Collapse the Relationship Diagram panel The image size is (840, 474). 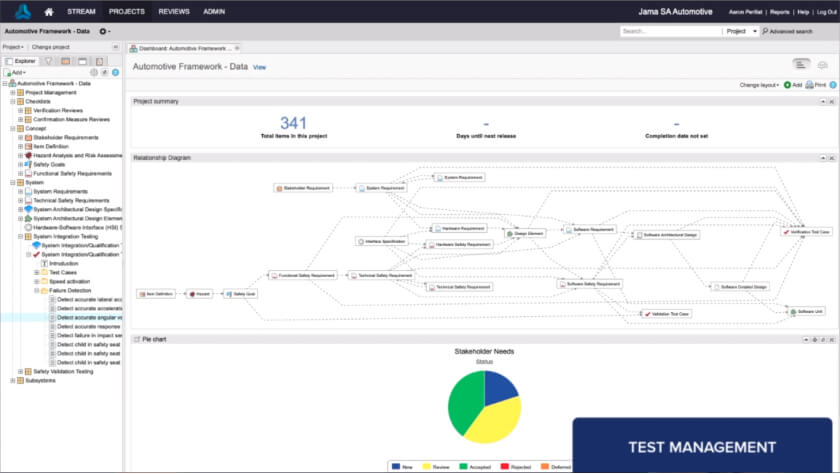[x=824, y=158]
